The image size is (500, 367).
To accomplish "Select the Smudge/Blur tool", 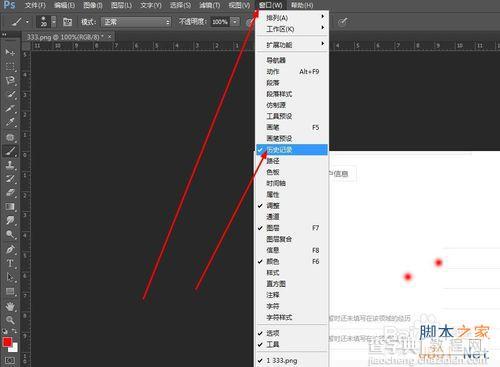I will (x=10, y=221).
